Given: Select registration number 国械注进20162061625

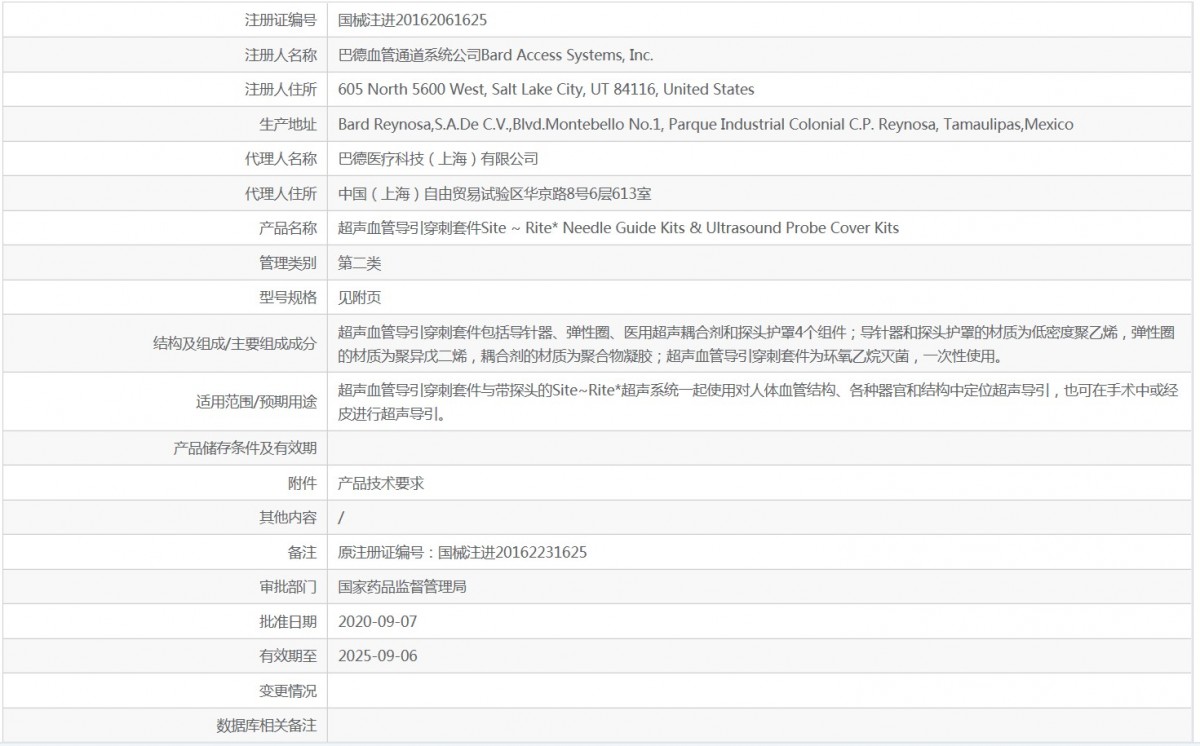Looking at the screenshot, I should click(413, 20).
